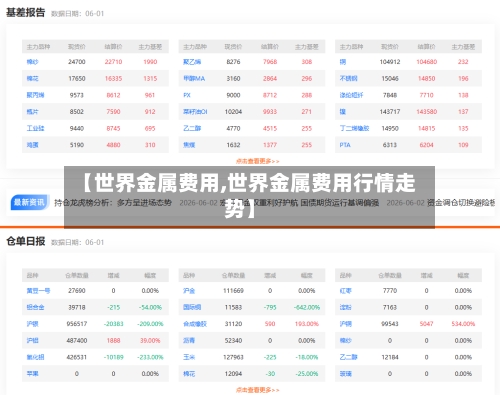Screen dimensions: 500x395
Task: Open the PTA product link
Action: [x=345, y=145]
